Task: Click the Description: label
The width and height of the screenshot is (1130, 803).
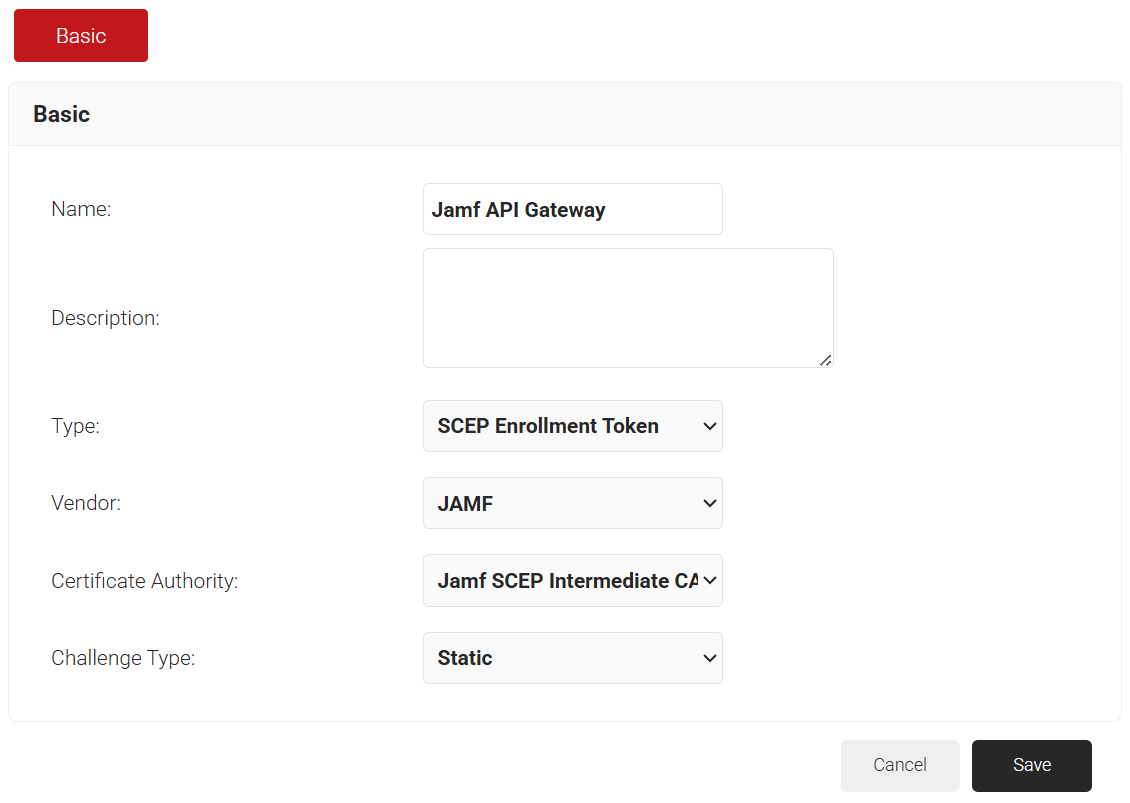Action: coord(105,318)
